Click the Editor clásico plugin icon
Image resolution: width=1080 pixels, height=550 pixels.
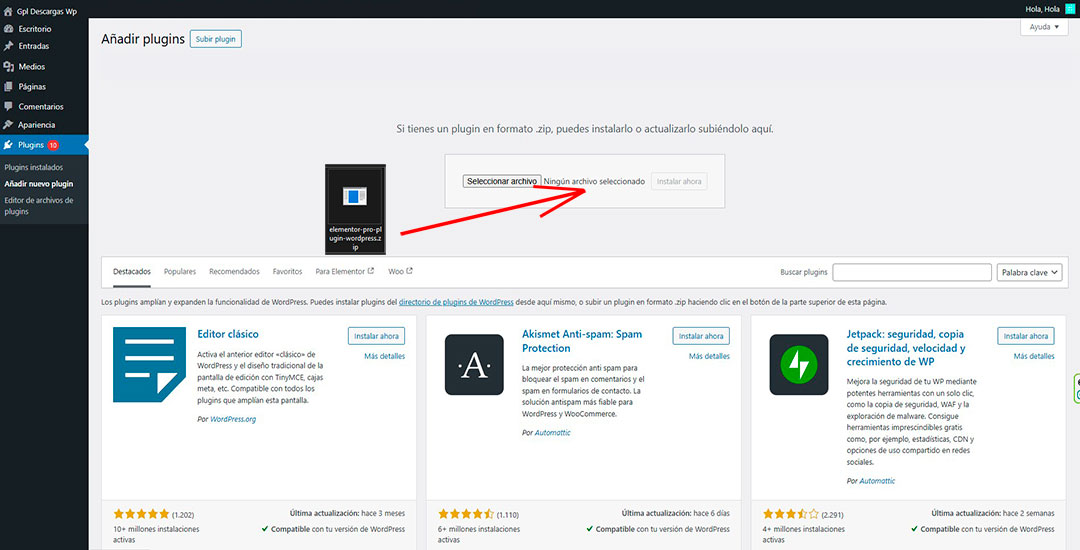[x=149, y=364]
